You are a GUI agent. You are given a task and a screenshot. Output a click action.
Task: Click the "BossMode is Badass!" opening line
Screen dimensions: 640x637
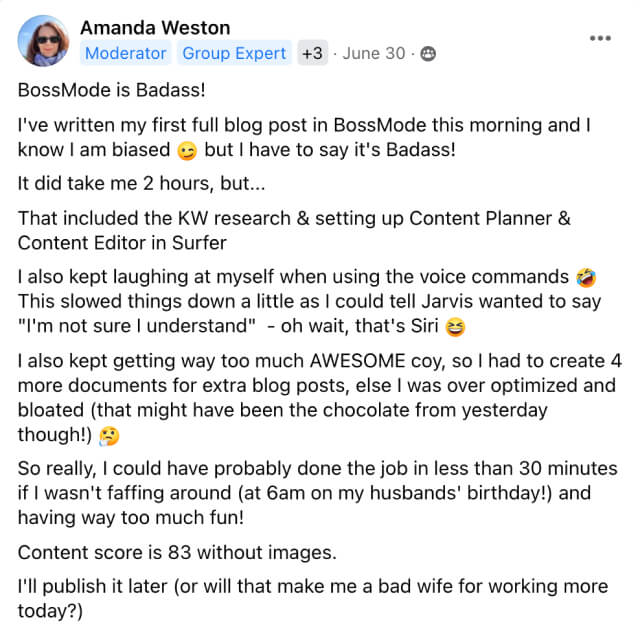coord(111,90)
